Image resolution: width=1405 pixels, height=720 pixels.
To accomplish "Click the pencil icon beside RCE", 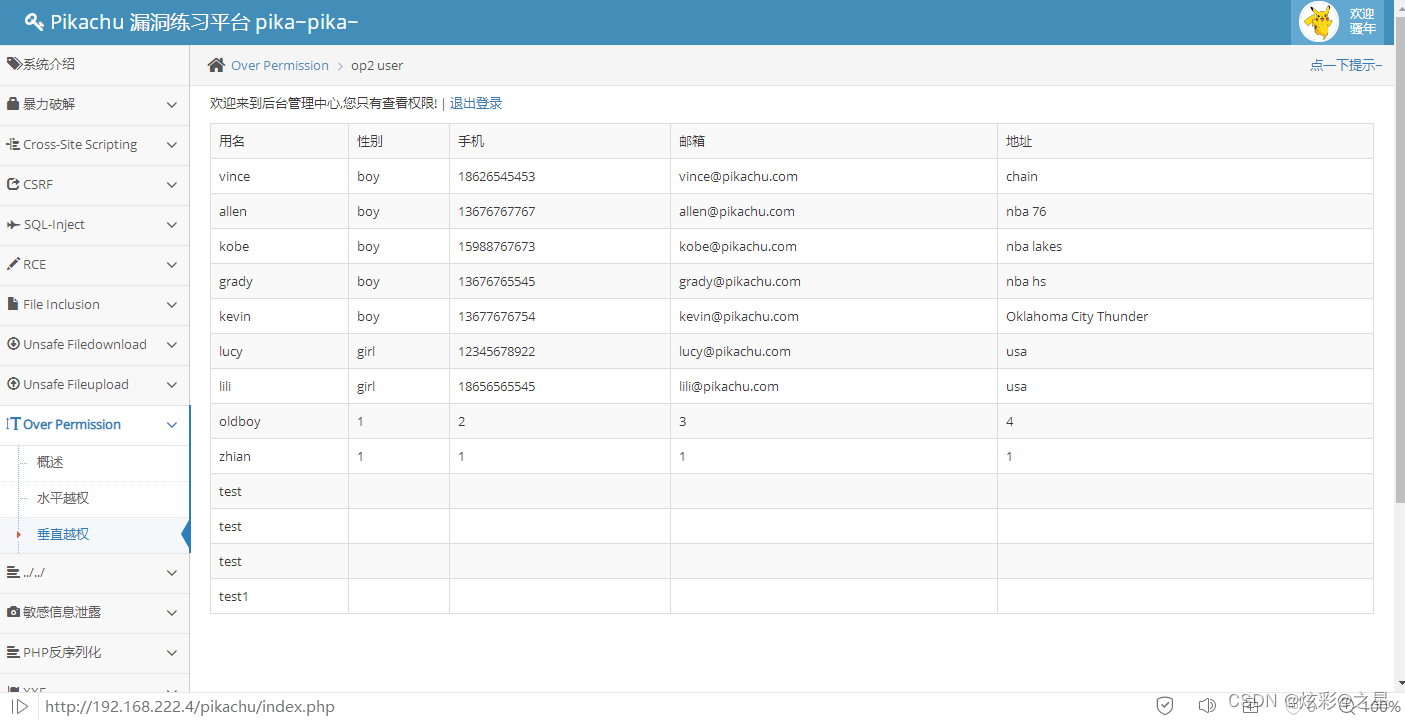I will 13,264.
